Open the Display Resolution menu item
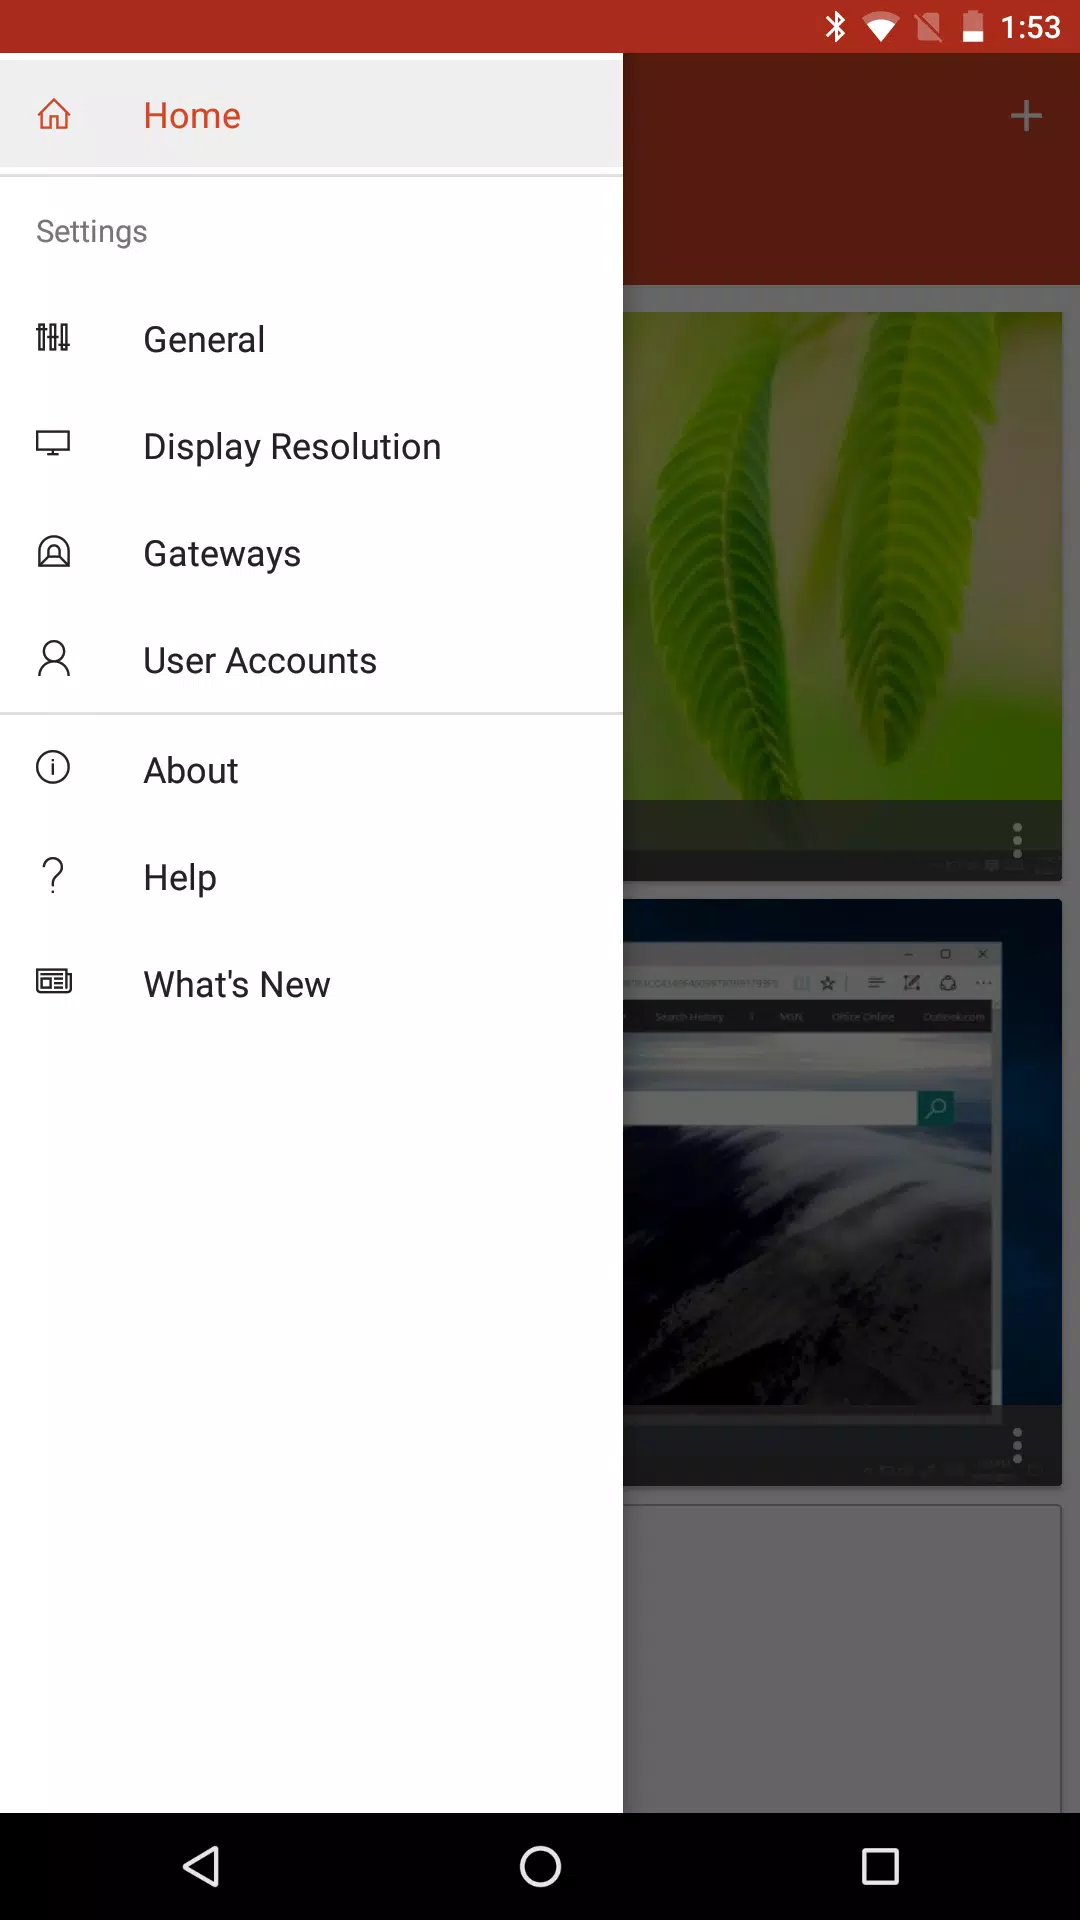The width and height of the screenshot is (1080, 1920). (311, 446)
